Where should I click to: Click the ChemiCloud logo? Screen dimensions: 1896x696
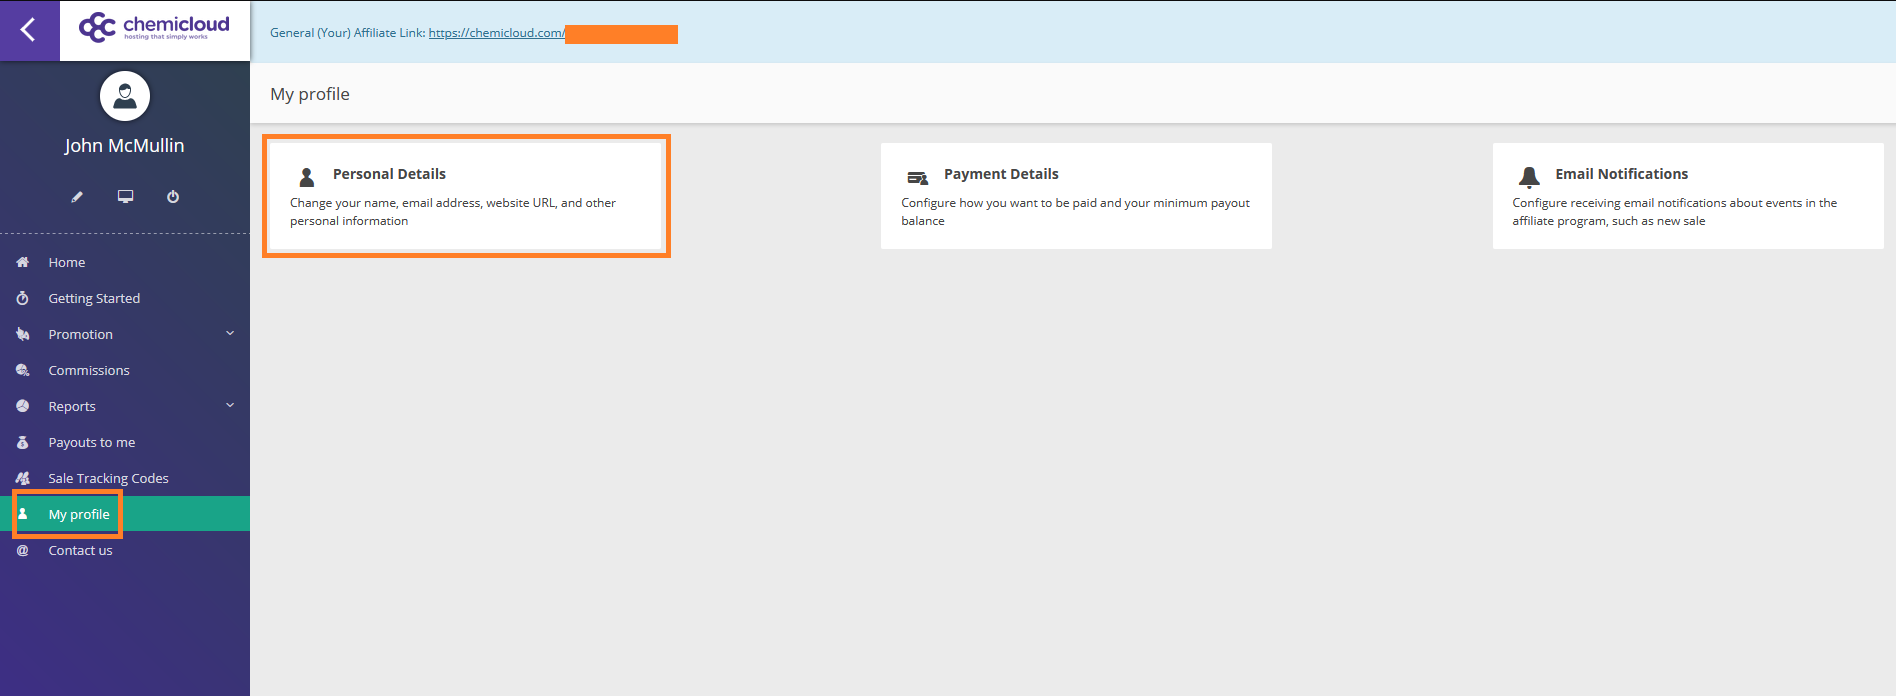pyautogui.click(x=154, y=27)
